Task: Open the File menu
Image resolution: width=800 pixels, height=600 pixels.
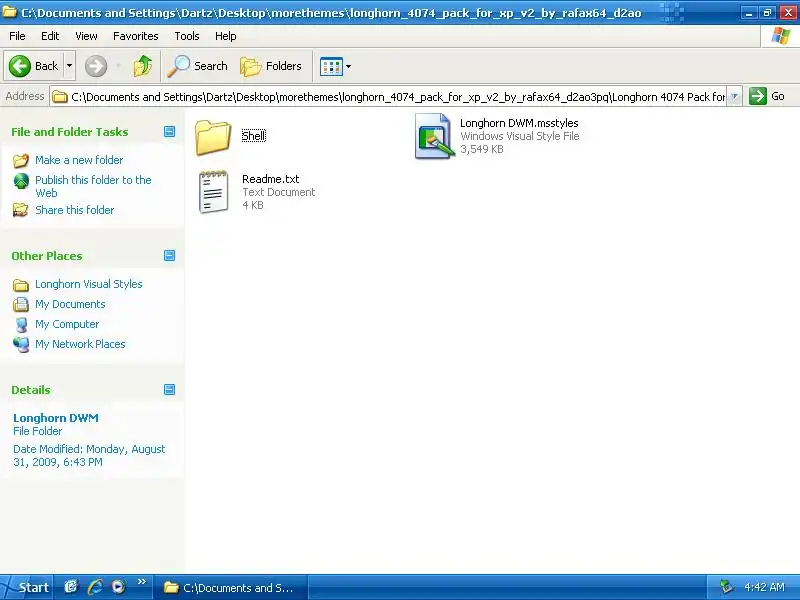Action: coord(17,36)
